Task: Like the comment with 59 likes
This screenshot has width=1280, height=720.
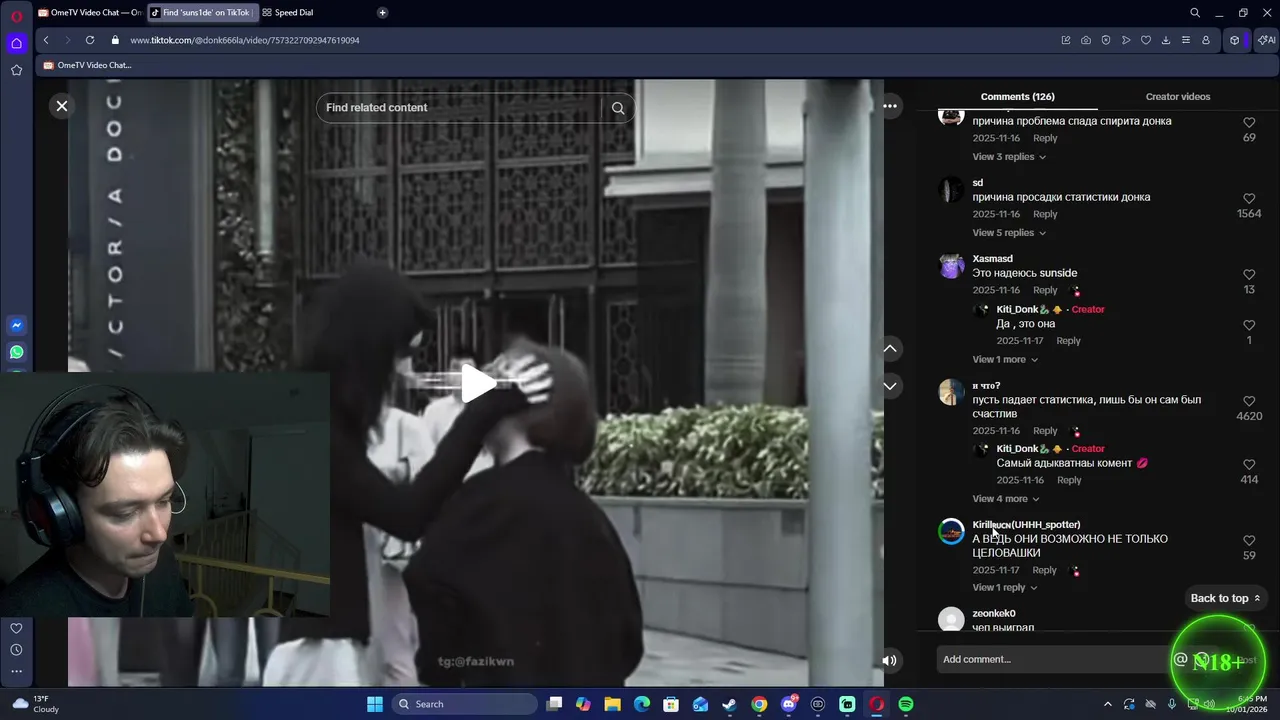Action: tap(1249, 541)
